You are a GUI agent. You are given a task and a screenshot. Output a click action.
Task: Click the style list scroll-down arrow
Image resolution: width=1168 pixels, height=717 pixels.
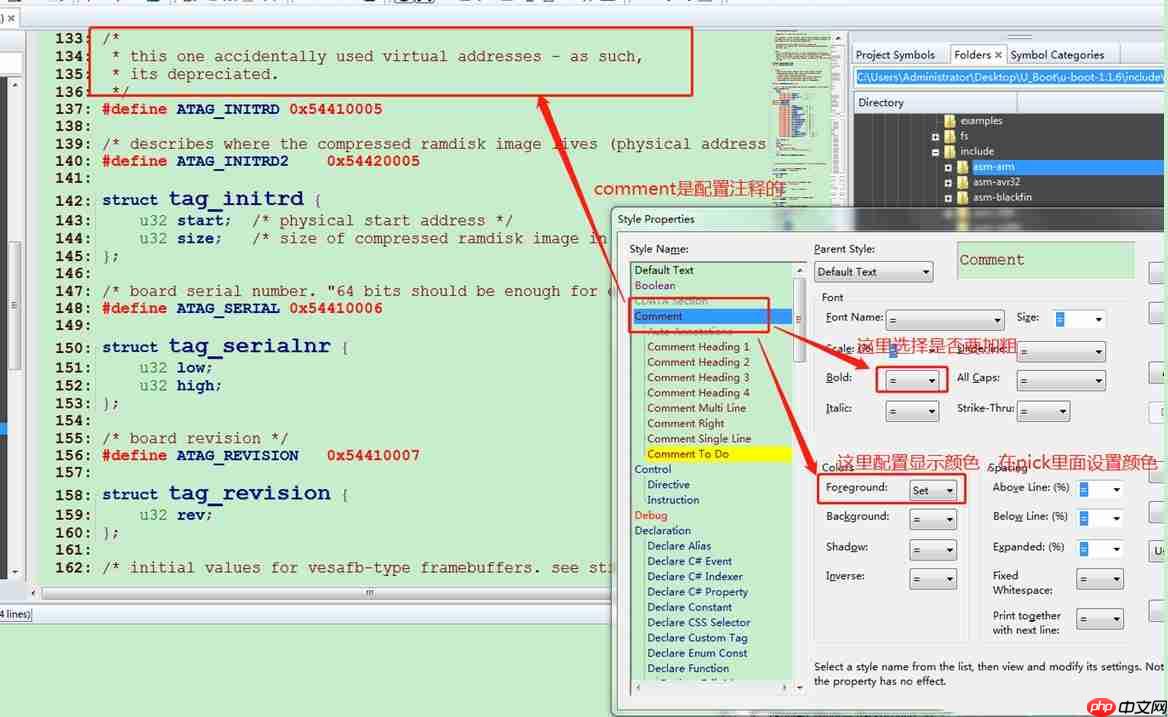[799, 687]
